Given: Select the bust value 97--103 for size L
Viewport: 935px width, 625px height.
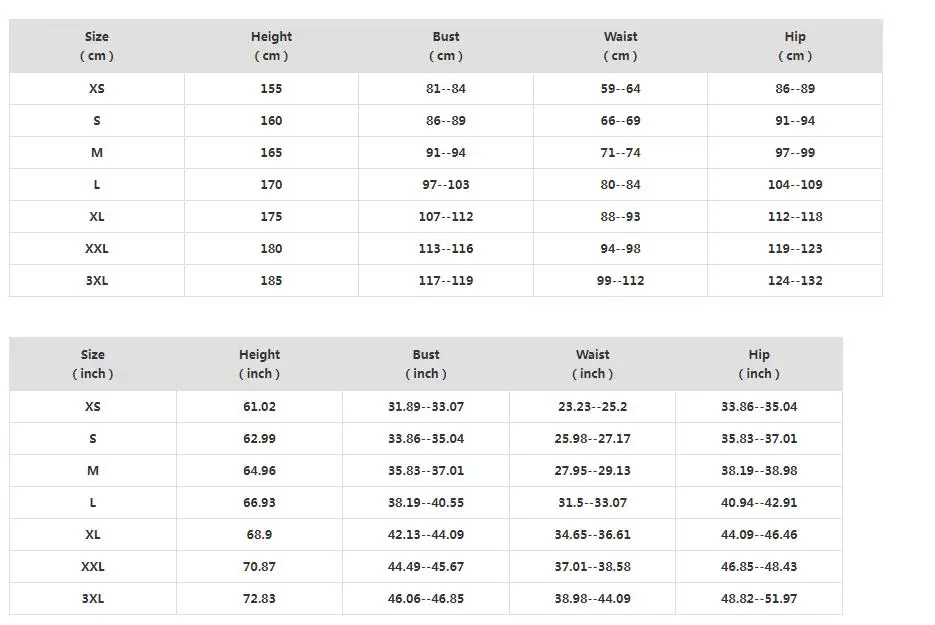Looking at the screenshot, I should [x=446, y=185].
